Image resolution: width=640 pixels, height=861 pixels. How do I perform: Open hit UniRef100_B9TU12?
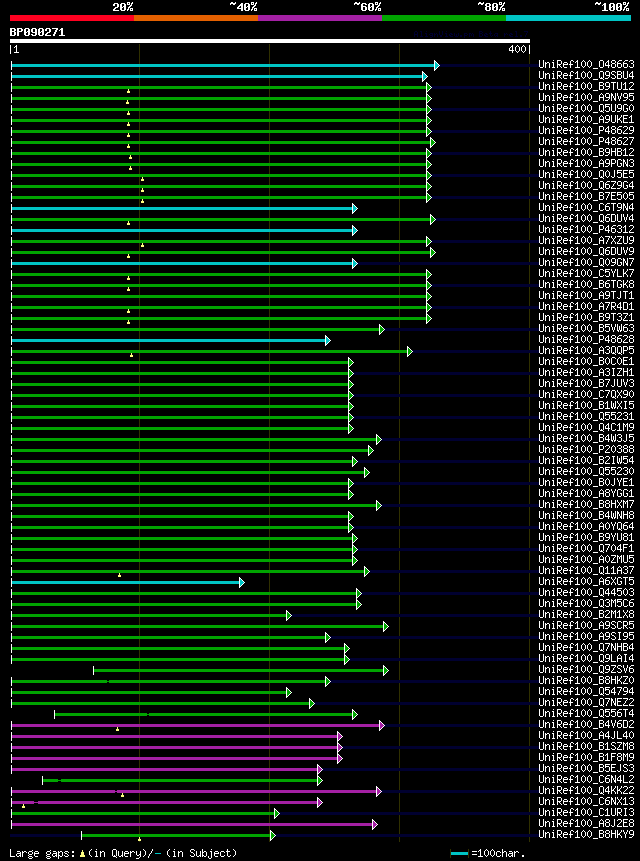(x=586, y=86)
